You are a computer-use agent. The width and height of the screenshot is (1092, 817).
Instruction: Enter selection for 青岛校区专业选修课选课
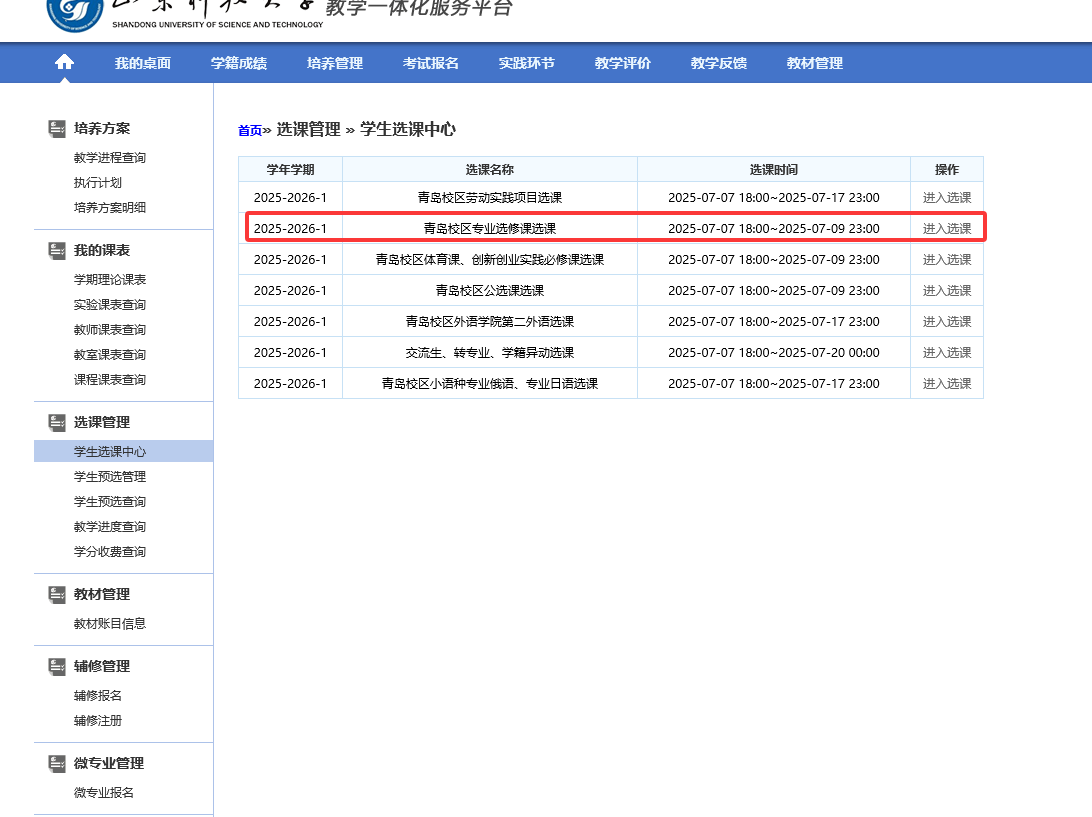tap(946, 228)
